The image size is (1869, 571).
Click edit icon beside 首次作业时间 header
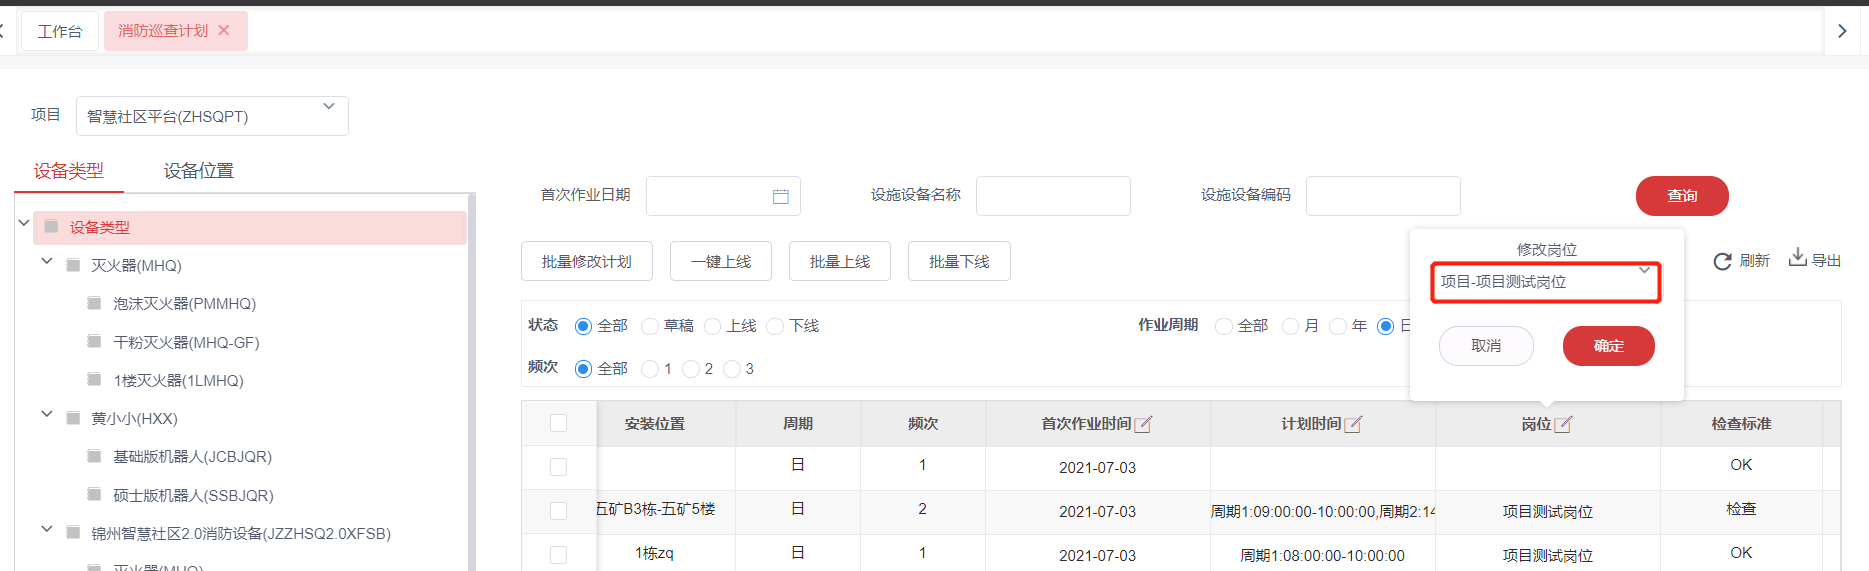point(1143,424)
